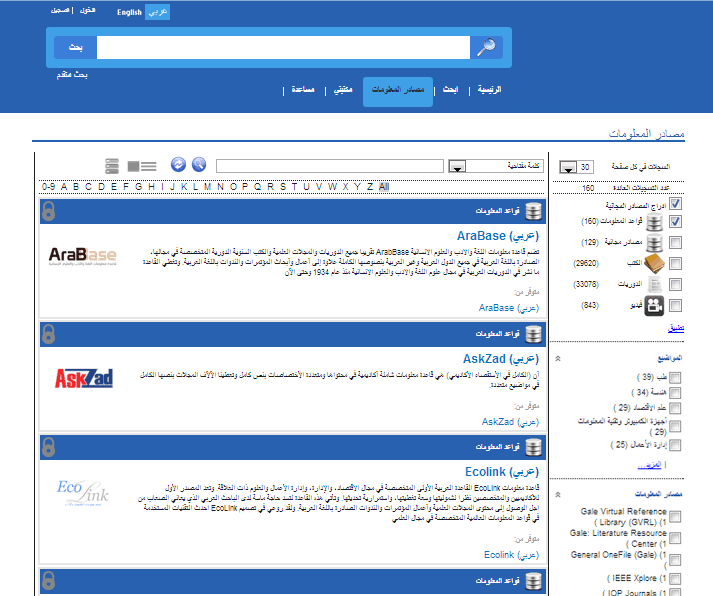713x596 pixels.
Task: Filter sources by letter E
Action: pyautogui.click(x=114, y=187)
